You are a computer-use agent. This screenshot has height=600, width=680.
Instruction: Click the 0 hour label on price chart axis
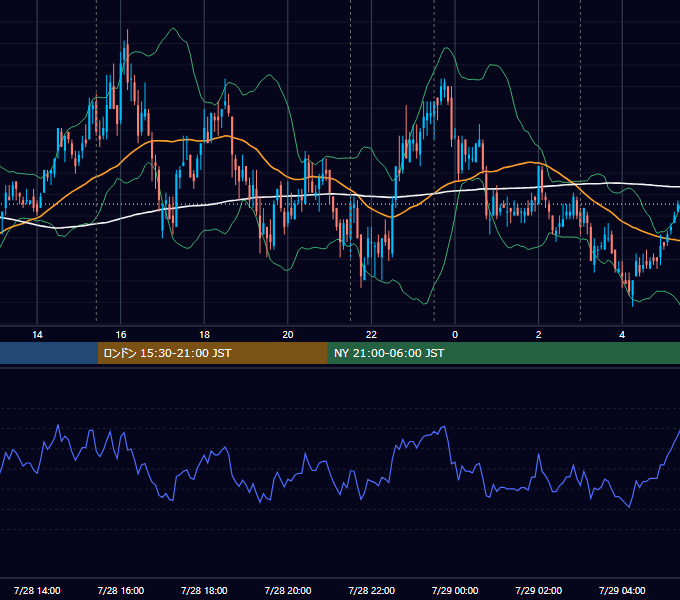coord(455,335)
